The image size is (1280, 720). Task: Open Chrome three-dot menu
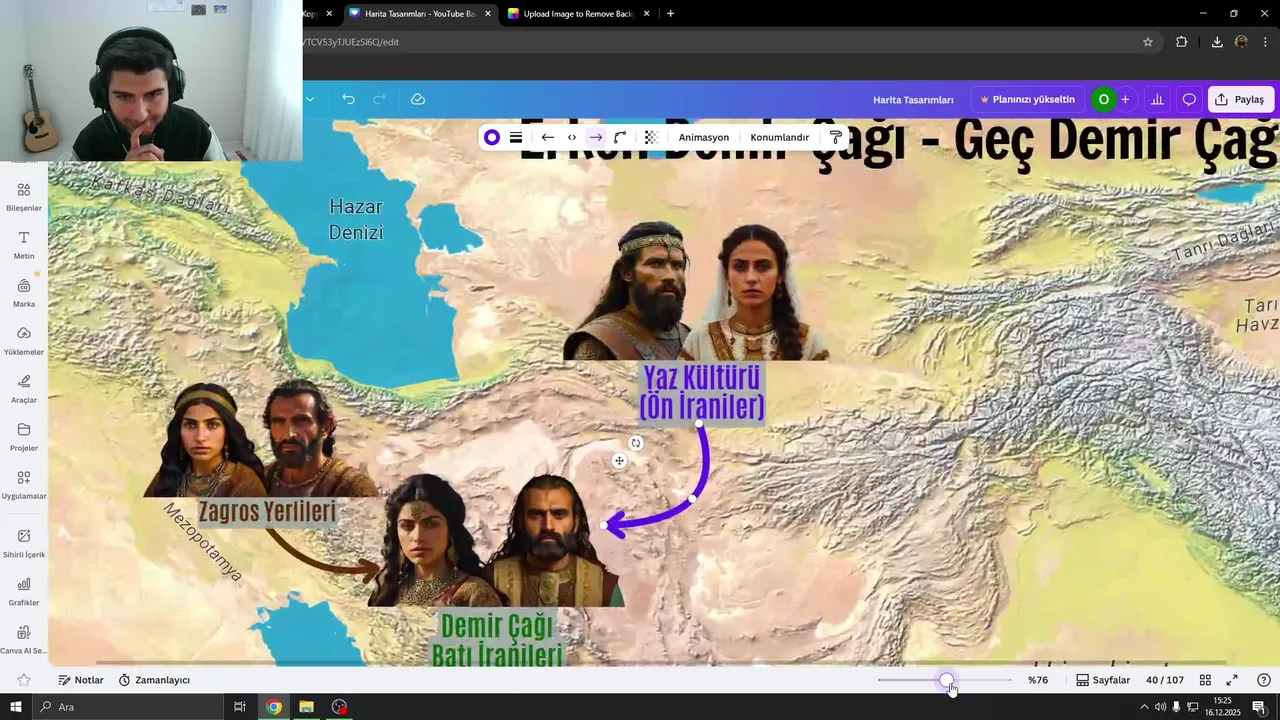pos(1266,42)
